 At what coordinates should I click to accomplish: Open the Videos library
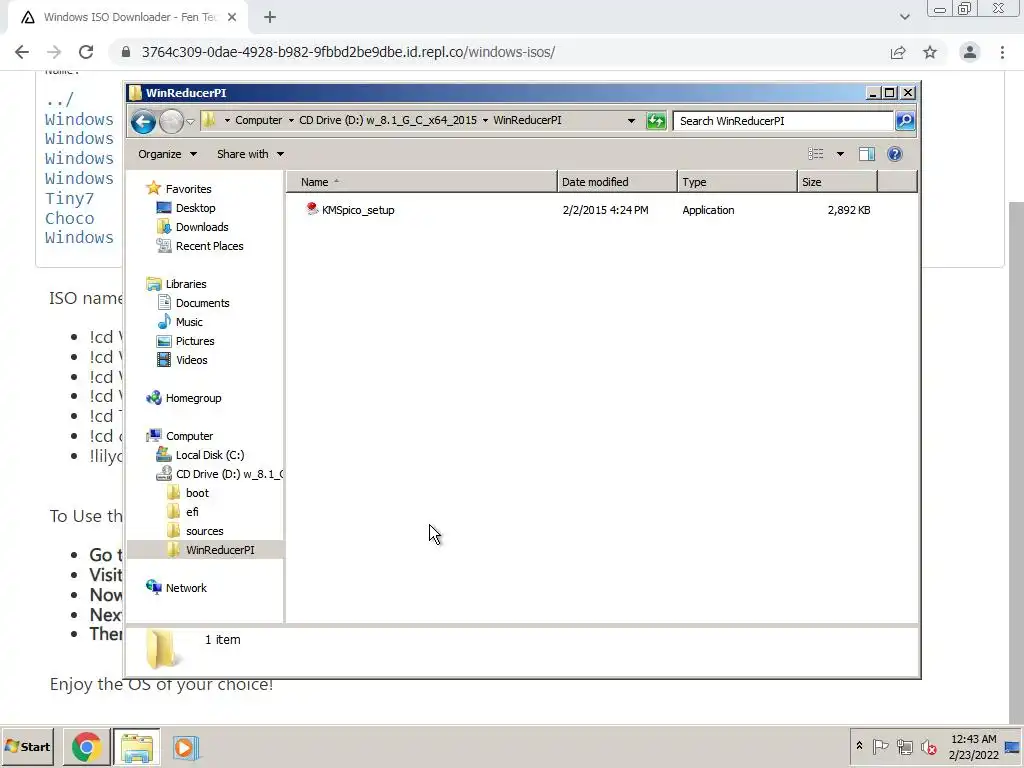tap(191, 360)
